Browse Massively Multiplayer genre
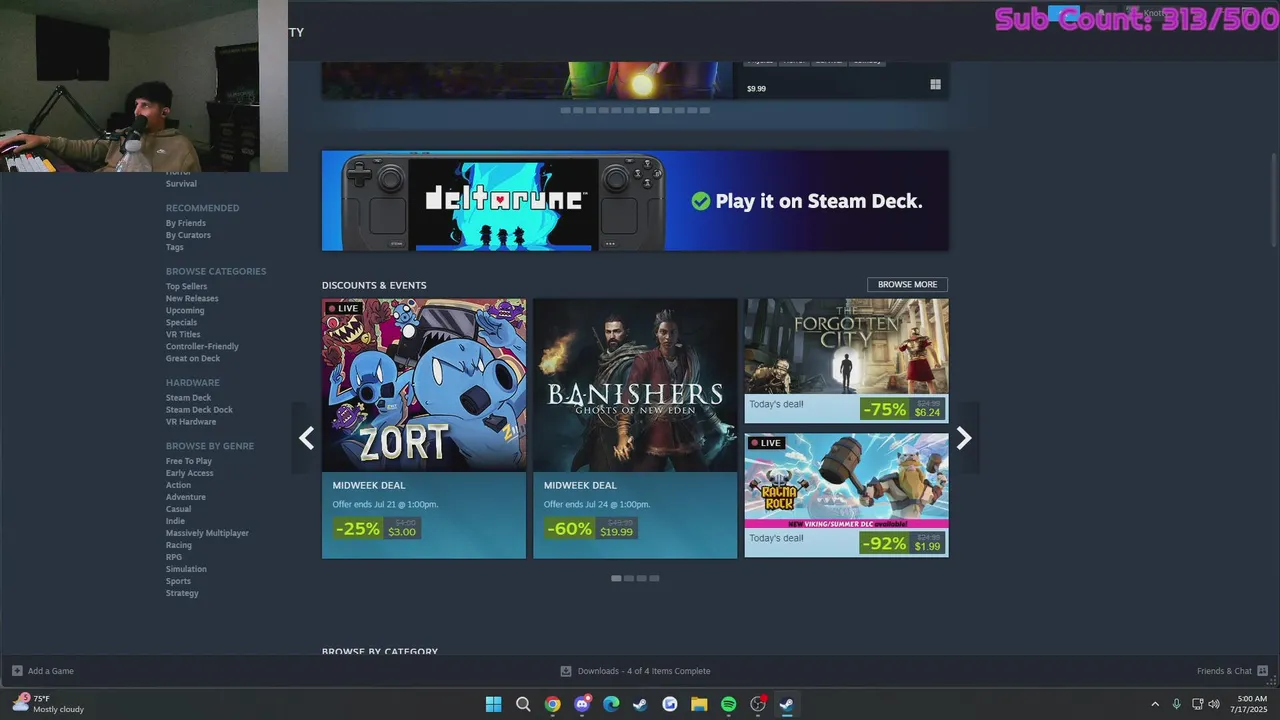Image resolution: width=1280 pixels, height=720 pixels. click(207, 533)
